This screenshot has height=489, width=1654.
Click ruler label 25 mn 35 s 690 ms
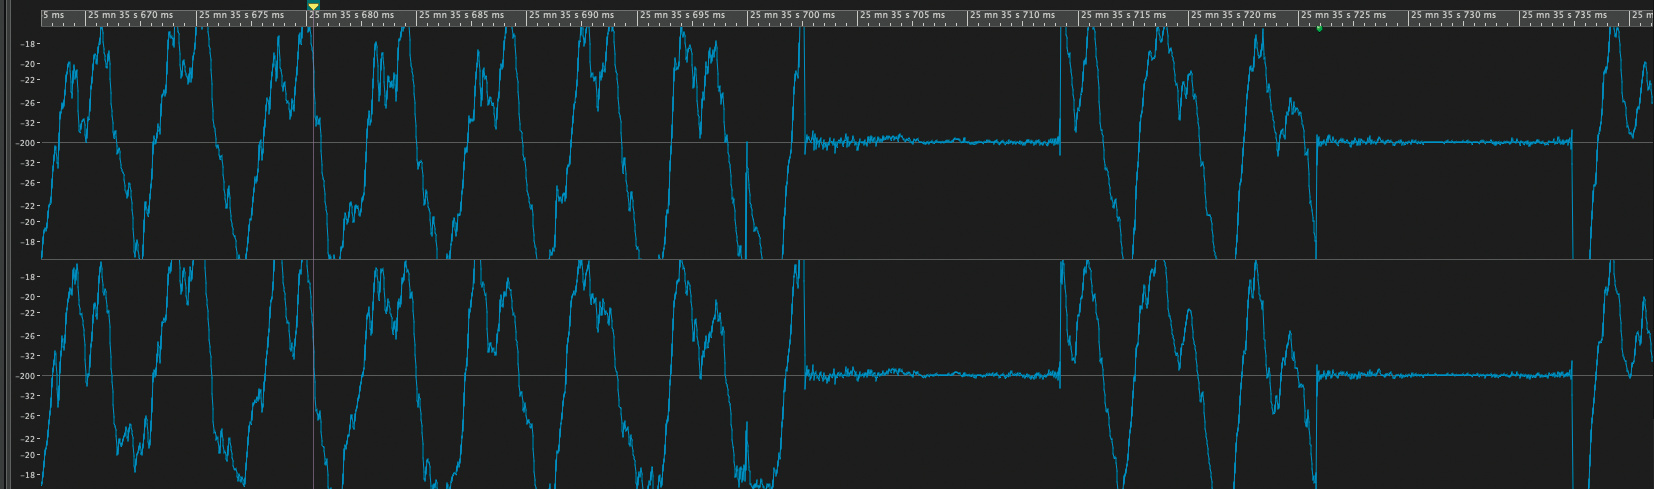[572, 15]
